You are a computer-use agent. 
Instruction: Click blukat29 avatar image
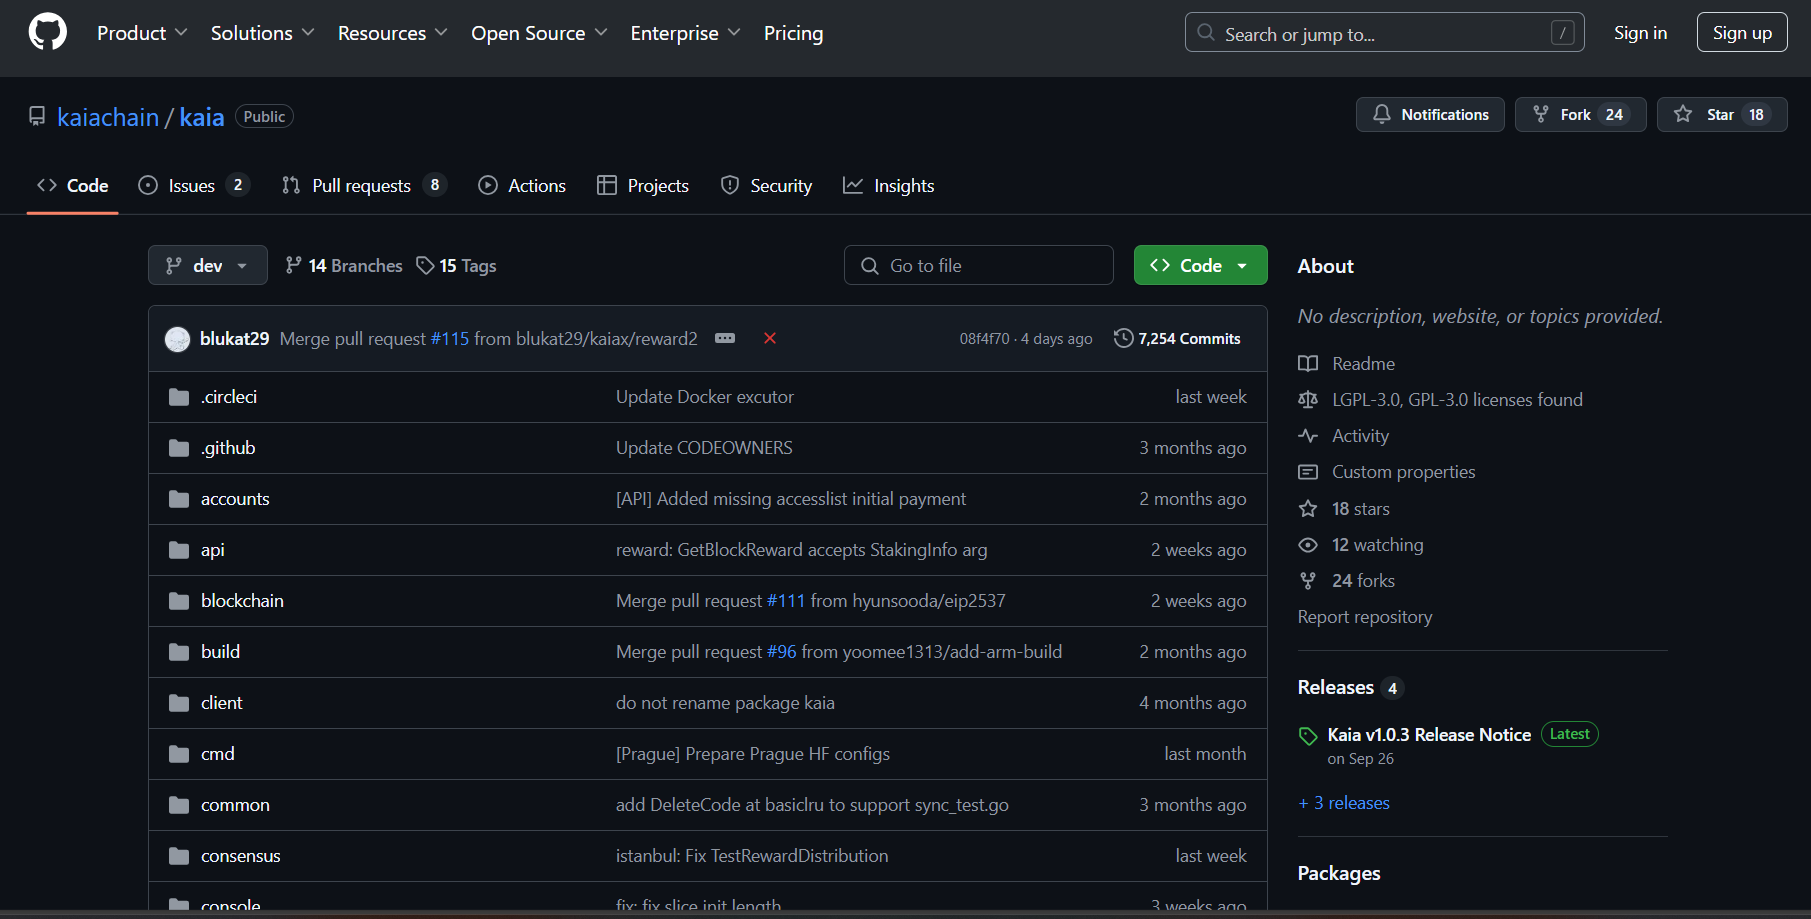tap(177, 339)
